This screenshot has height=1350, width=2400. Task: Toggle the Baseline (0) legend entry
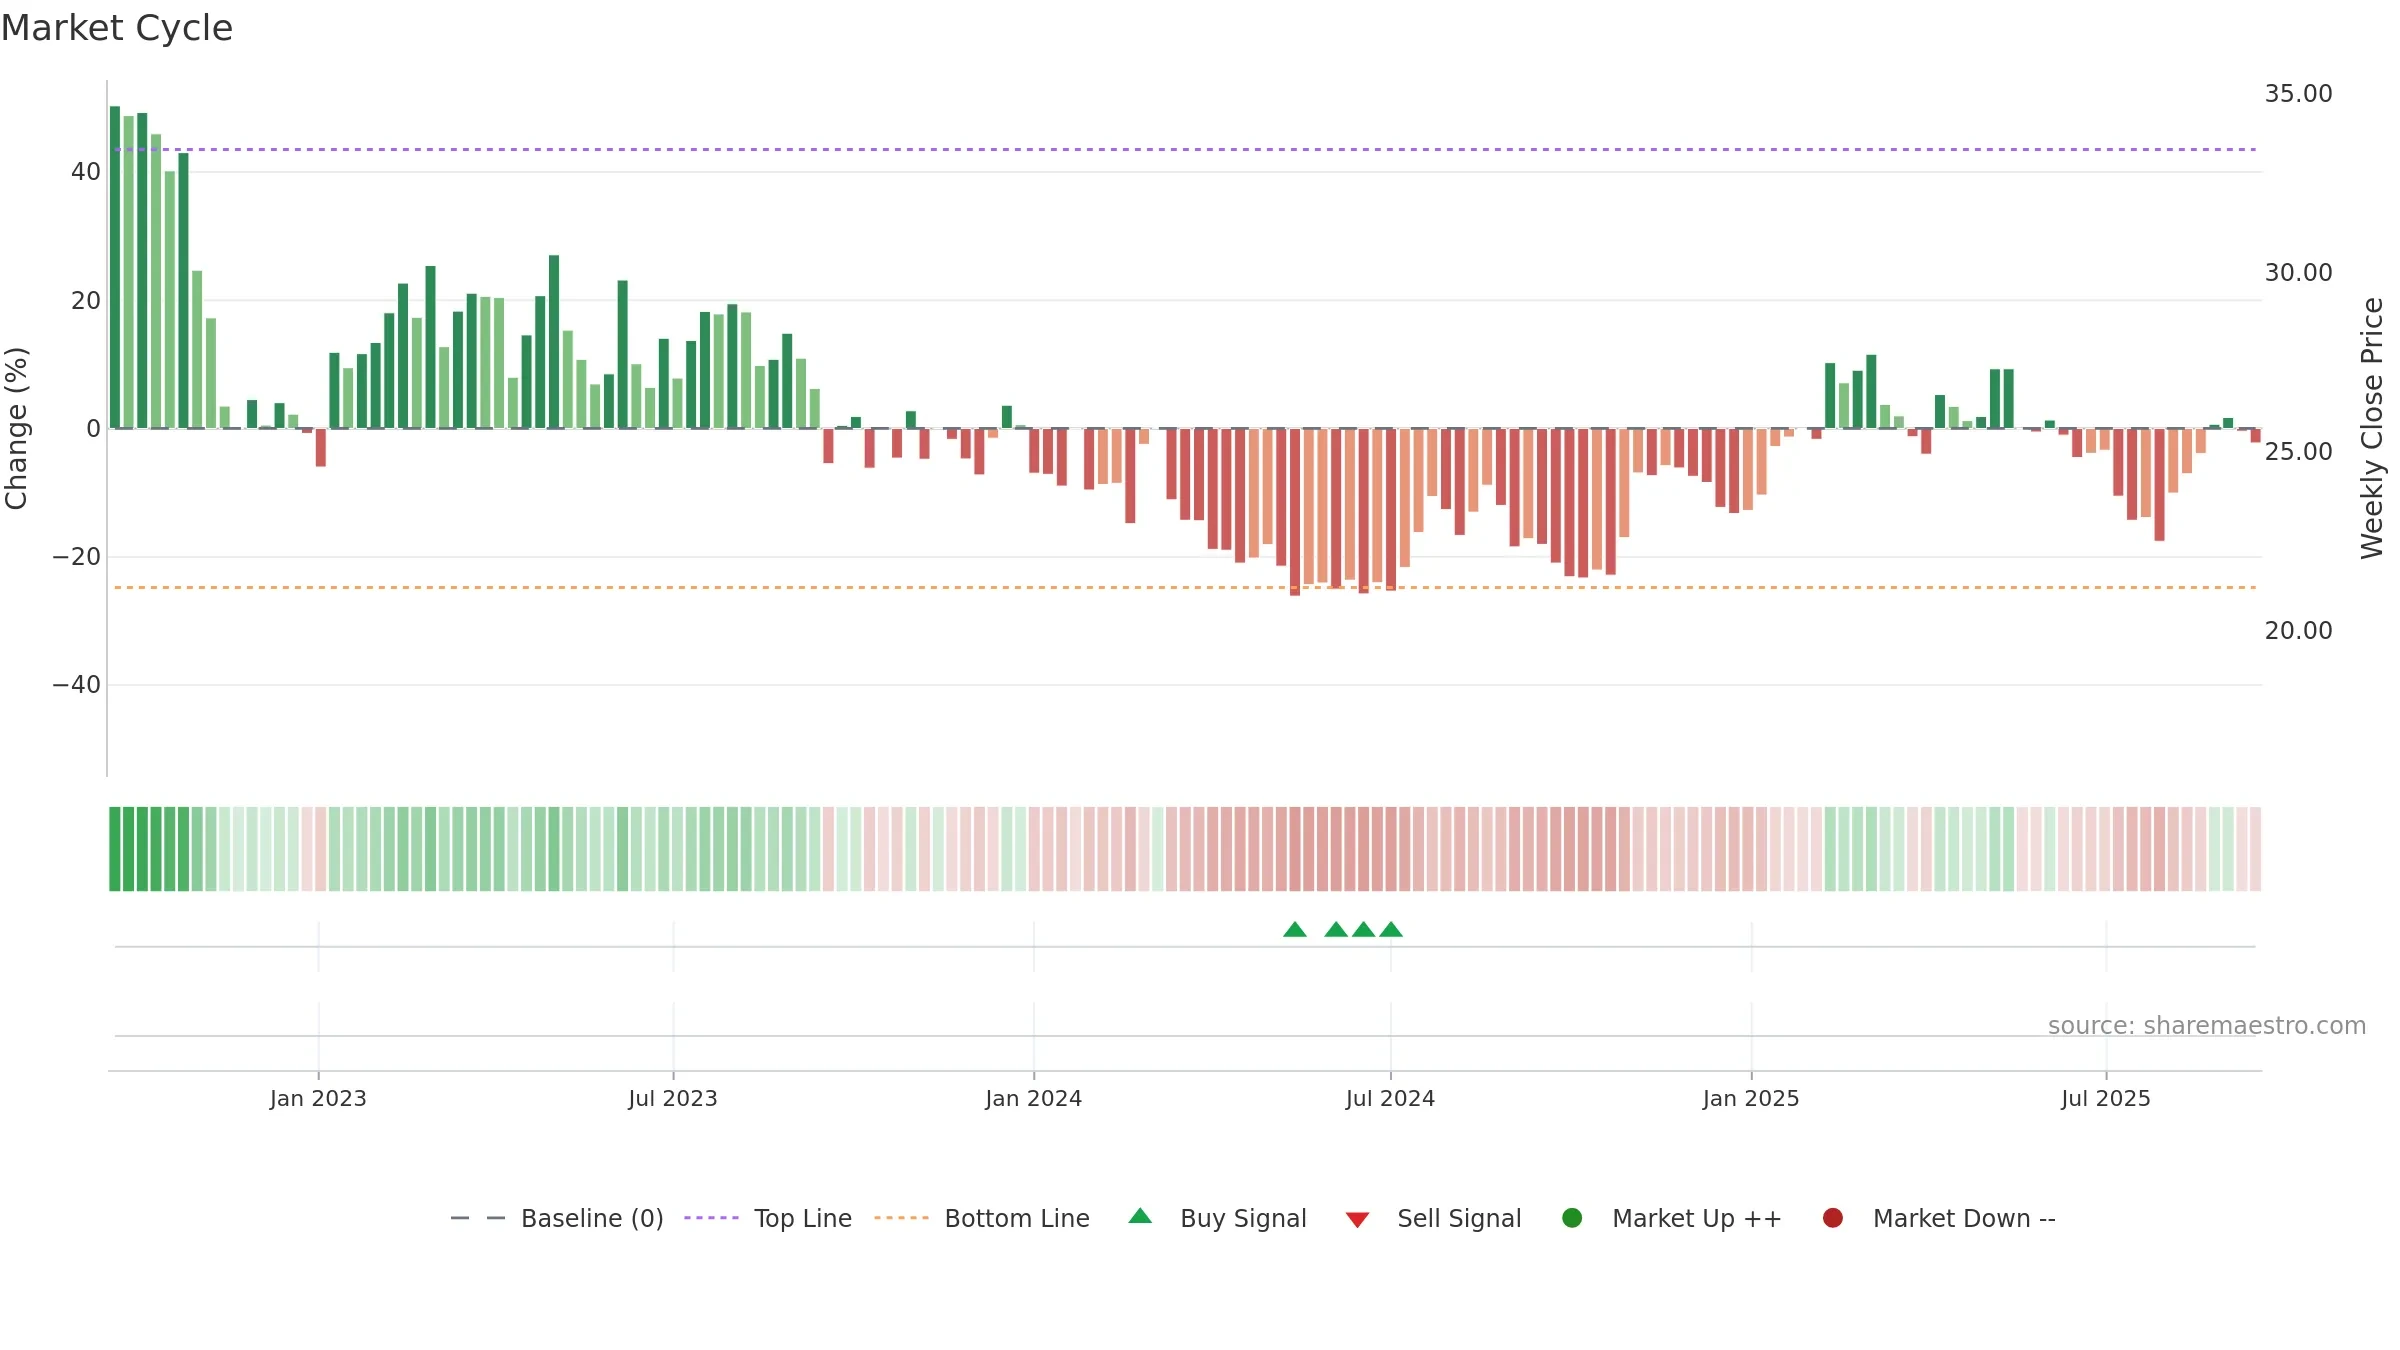click(592, 1218)
